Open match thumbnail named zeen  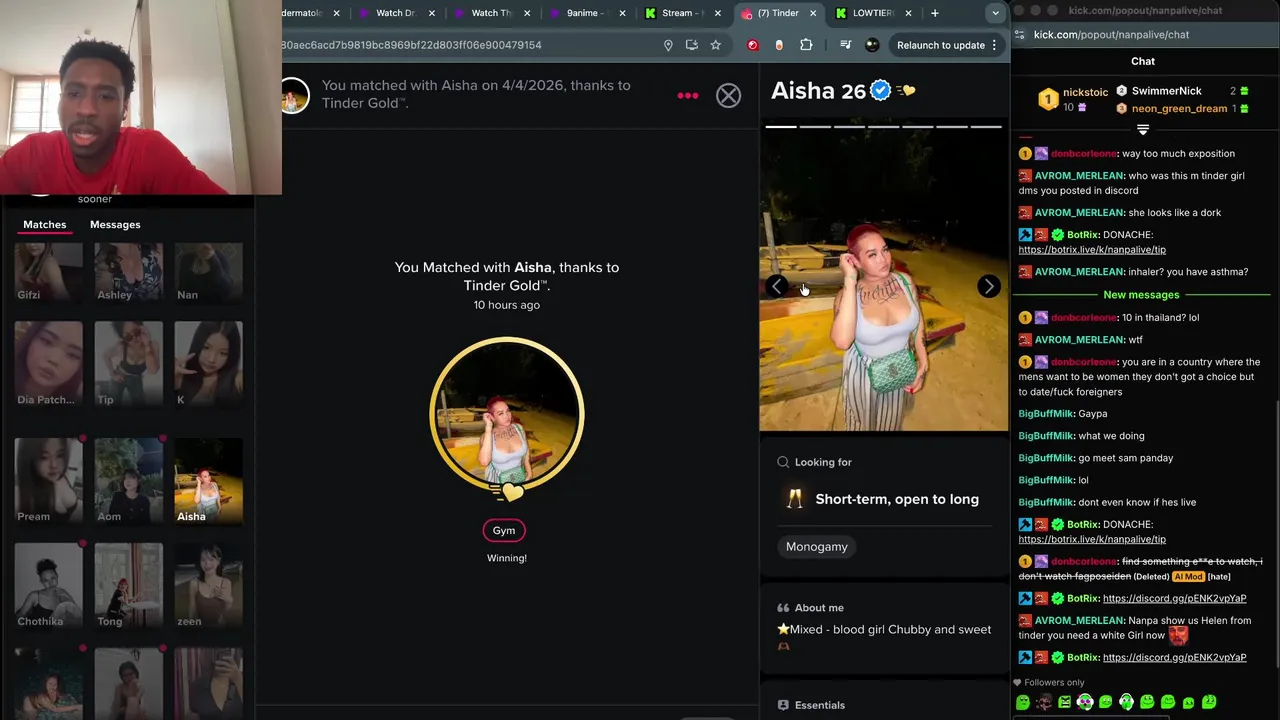click(x=208, y=586)
